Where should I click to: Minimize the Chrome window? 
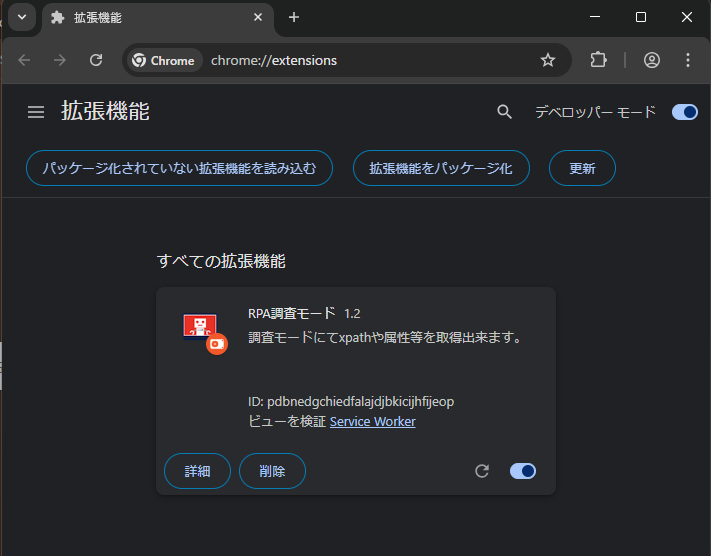click(x=595, y=17)
